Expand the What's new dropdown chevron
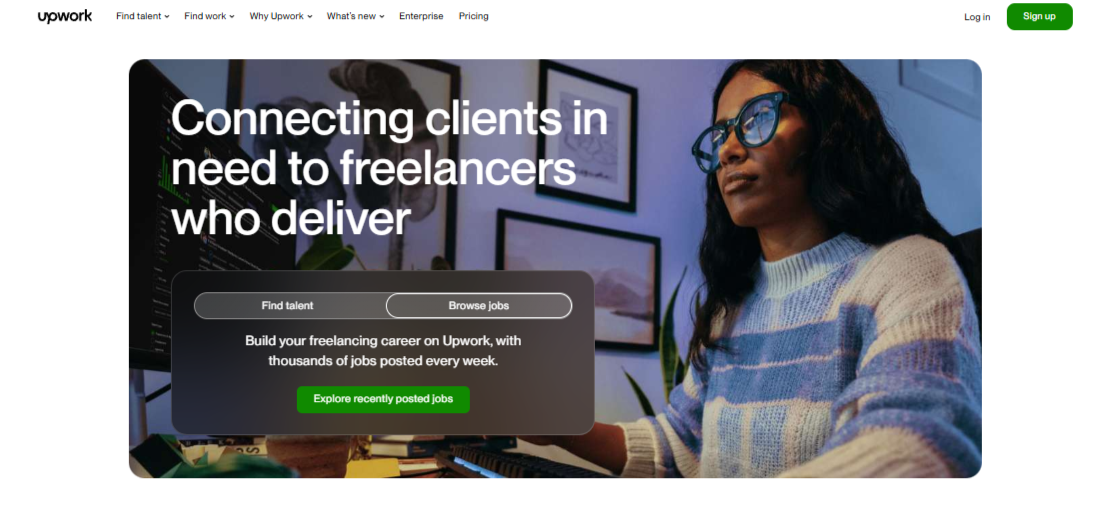The height and width of the screenshot is (531, 1098). point(382,17)
